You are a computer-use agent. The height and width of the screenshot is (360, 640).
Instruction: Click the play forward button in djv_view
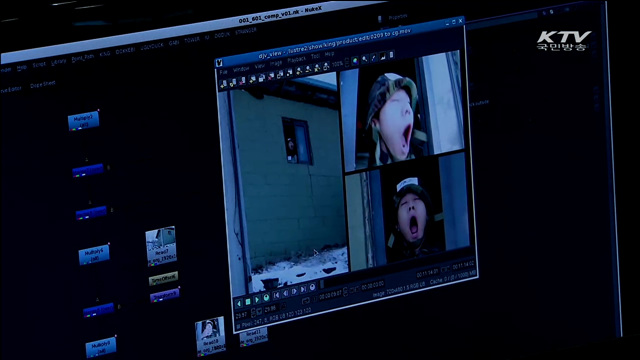pyautogui.click(x=257, y=300)
